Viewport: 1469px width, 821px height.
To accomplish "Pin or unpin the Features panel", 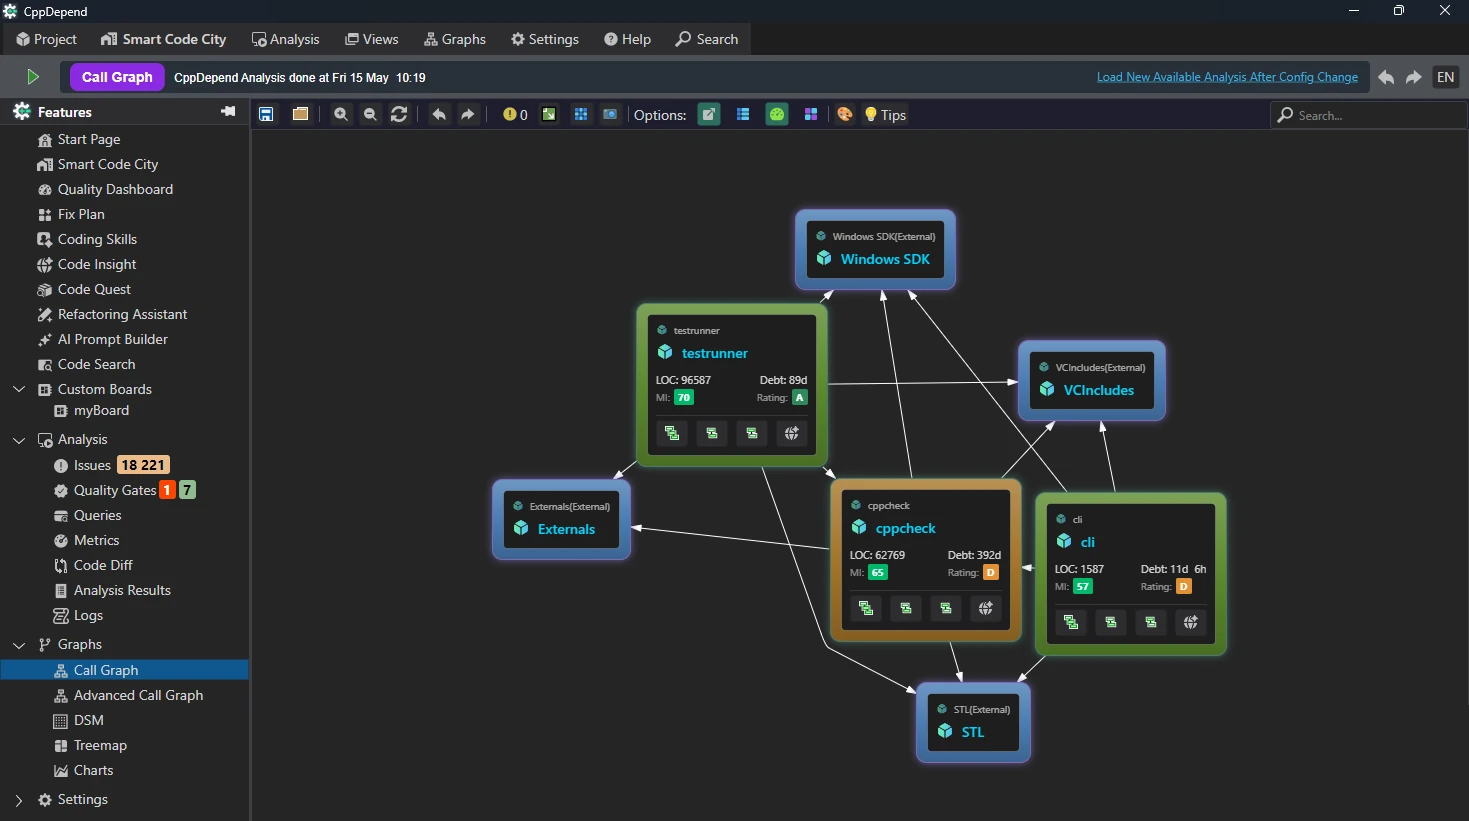I will [x=228, y=111].
